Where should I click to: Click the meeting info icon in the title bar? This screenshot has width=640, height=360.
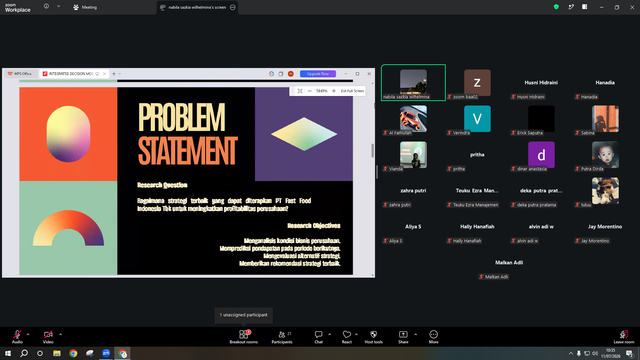[46, 7]
